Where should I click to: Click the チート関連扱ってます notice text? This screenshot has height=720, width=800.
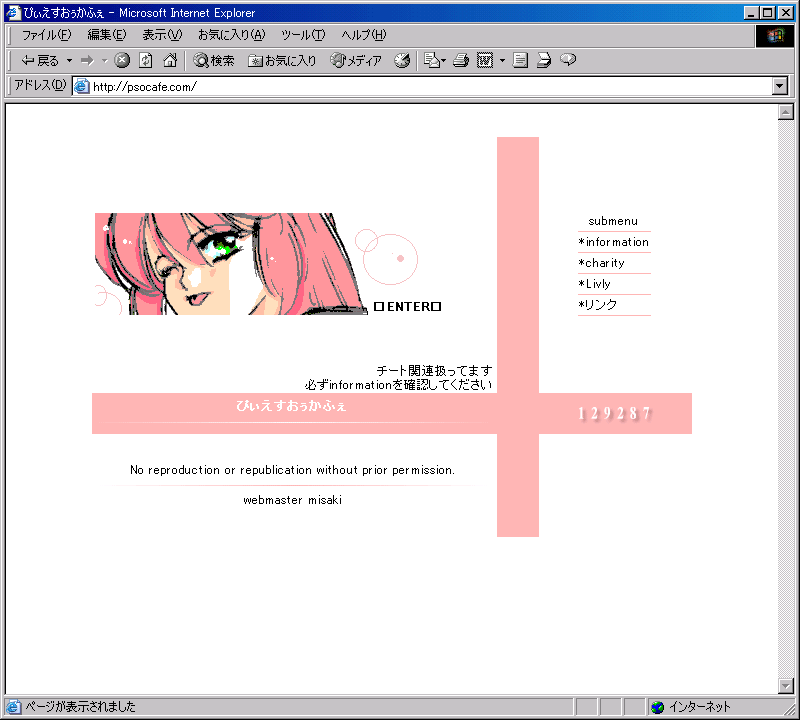point(435,370)
